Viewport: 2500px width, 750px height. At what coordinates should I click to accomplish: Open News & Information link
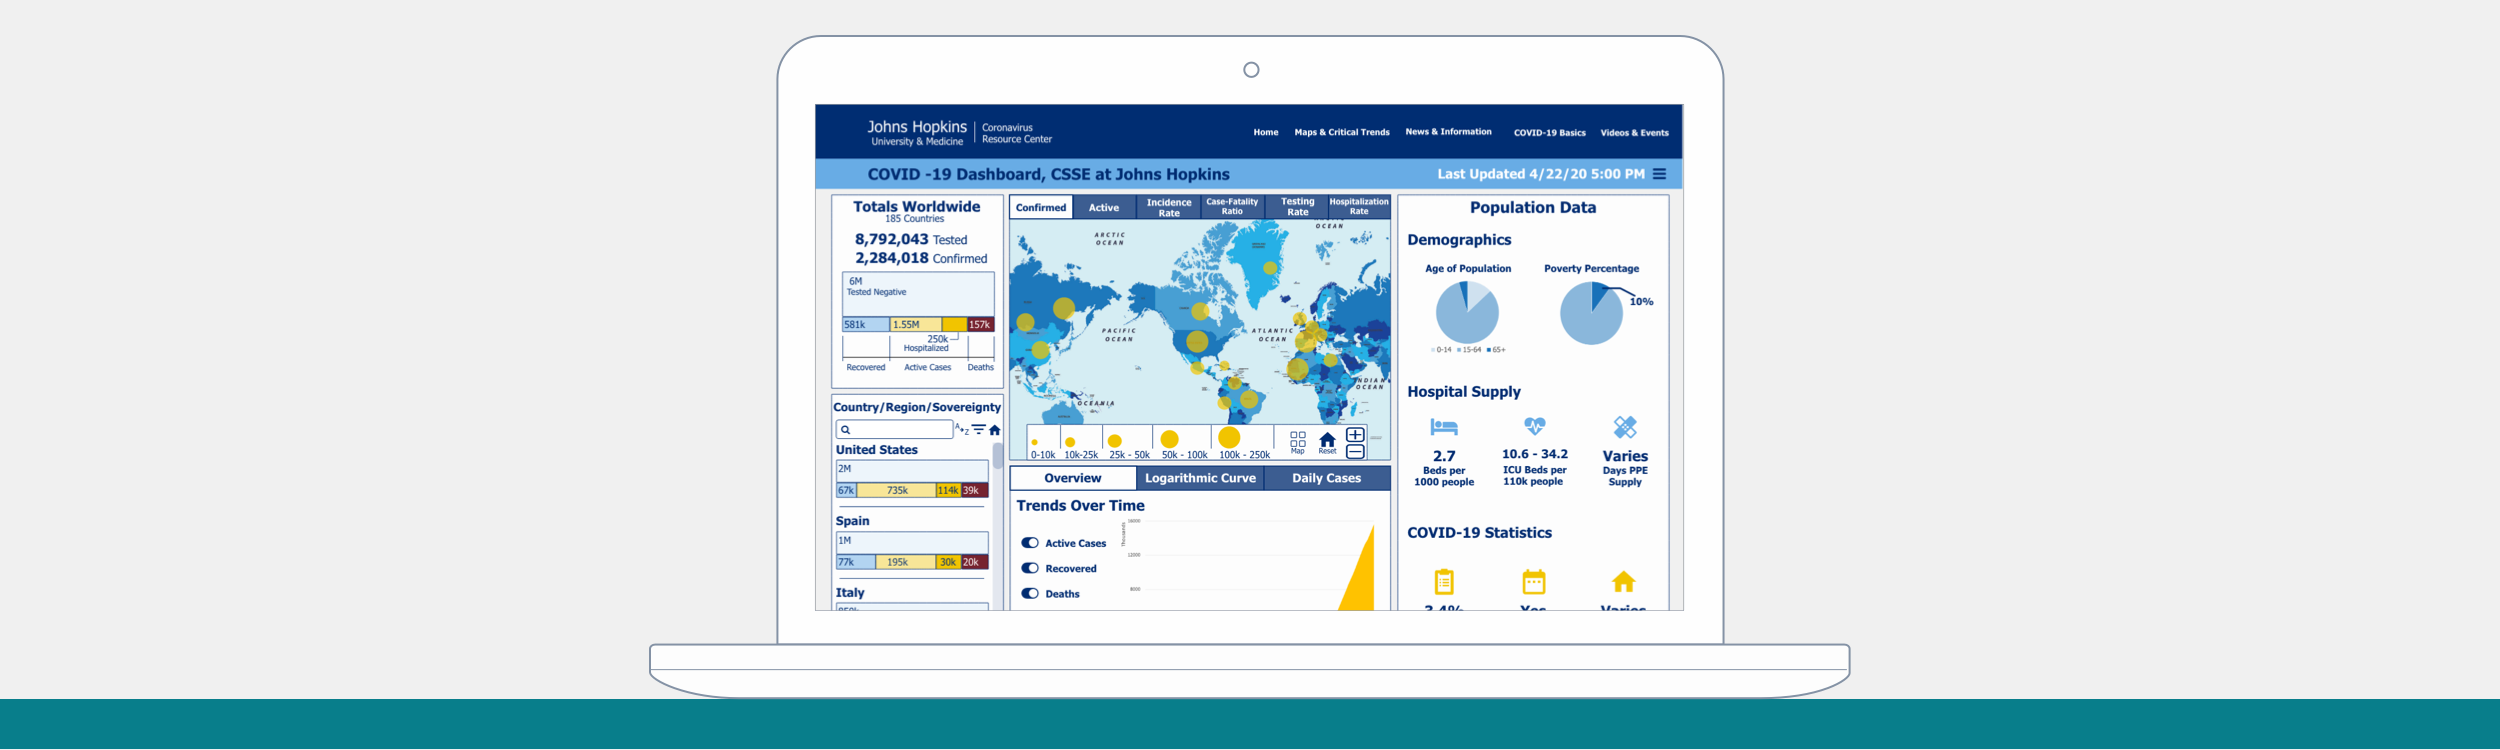pyautogui.click(x=1448, y=132)
